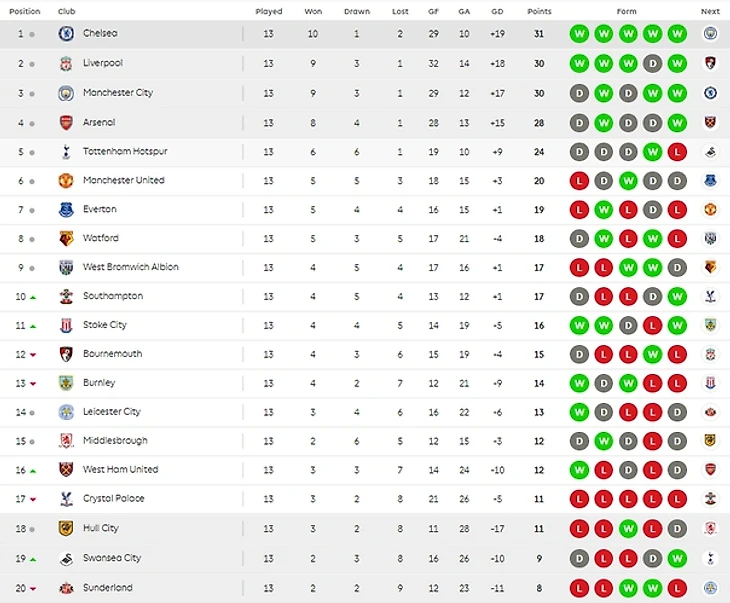
Task: Click the Arsenal club crest icon
Action: pyautogui.click(x=66, y=123)
